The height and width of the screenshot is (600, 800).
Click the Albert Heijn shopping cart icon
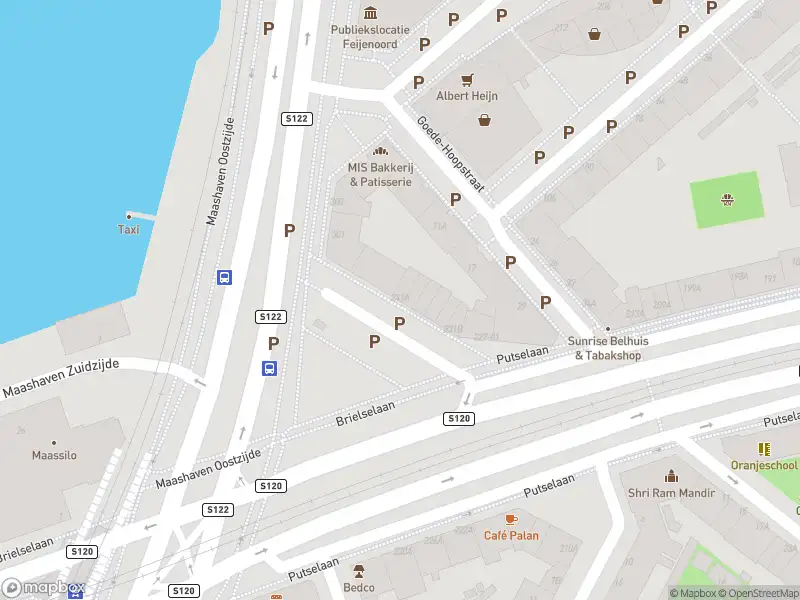[x=467, y=80]
